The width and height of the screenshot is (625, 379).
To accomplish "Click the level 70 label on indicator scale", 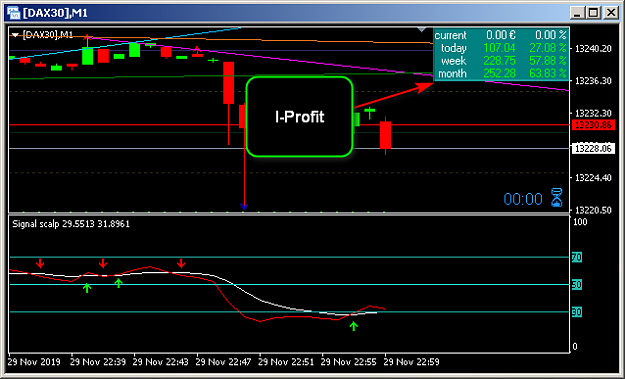I will pos(577,257).
